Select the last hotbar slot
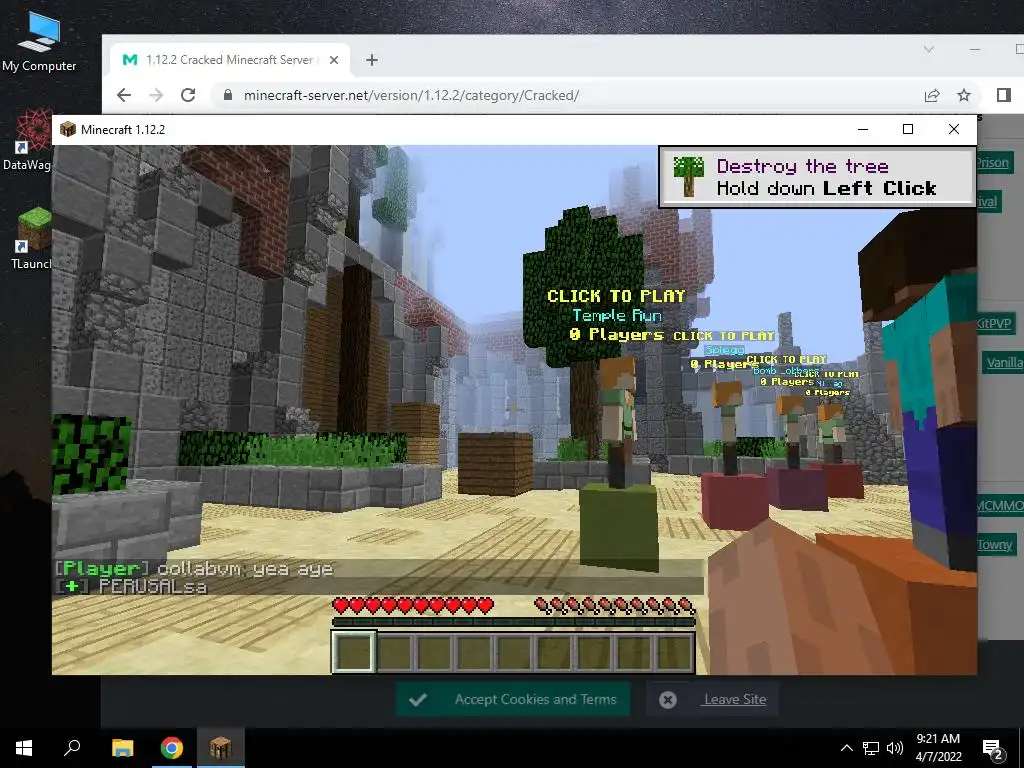Viewport: 1024px width, 768px height. 674,652
